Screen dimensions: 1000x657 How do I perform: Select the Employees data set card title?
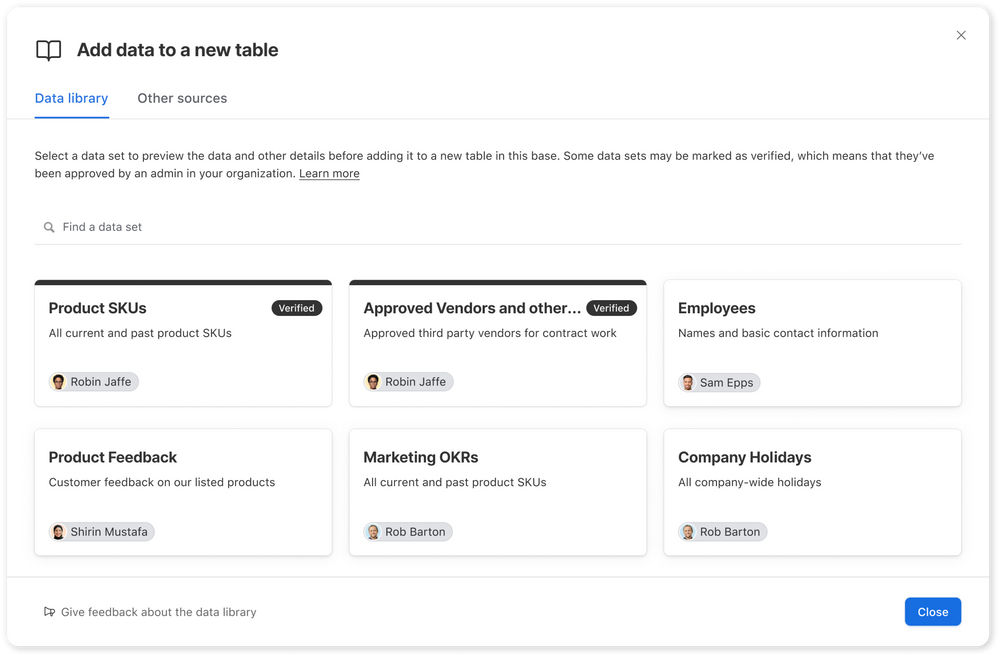pyautogui.click(x=716, y=308)
